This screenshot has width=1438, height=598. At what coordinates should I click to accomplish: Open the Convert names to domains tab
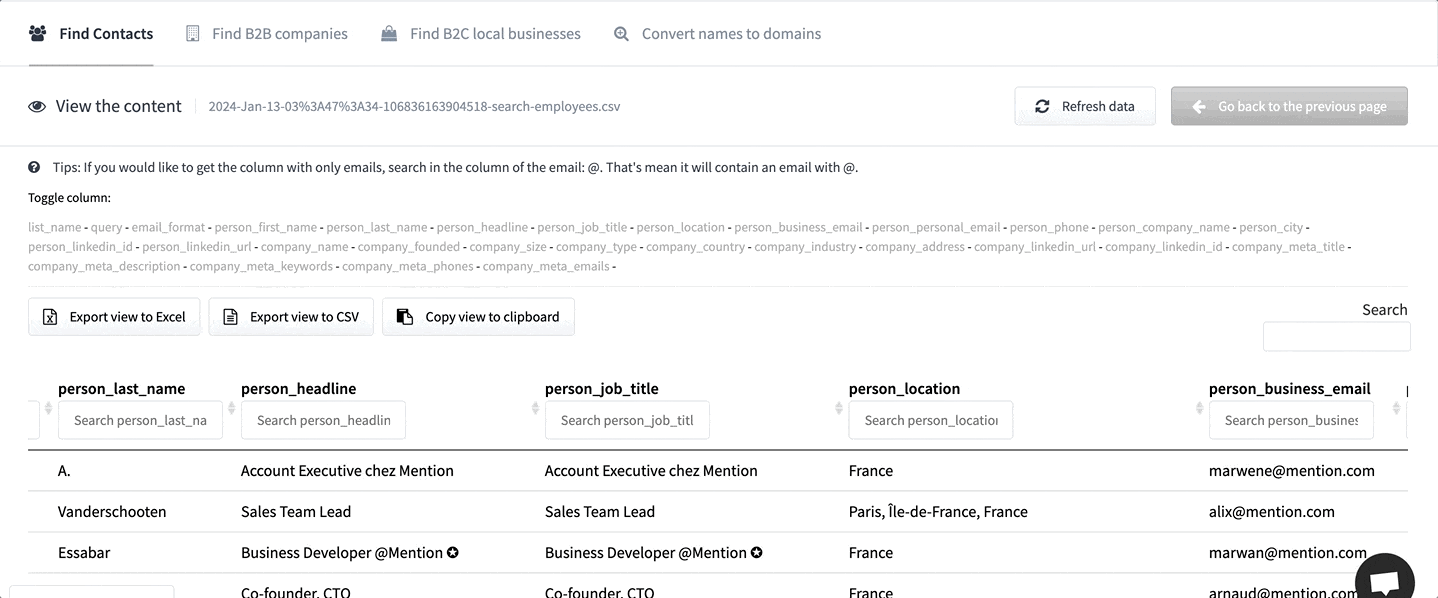731,33
